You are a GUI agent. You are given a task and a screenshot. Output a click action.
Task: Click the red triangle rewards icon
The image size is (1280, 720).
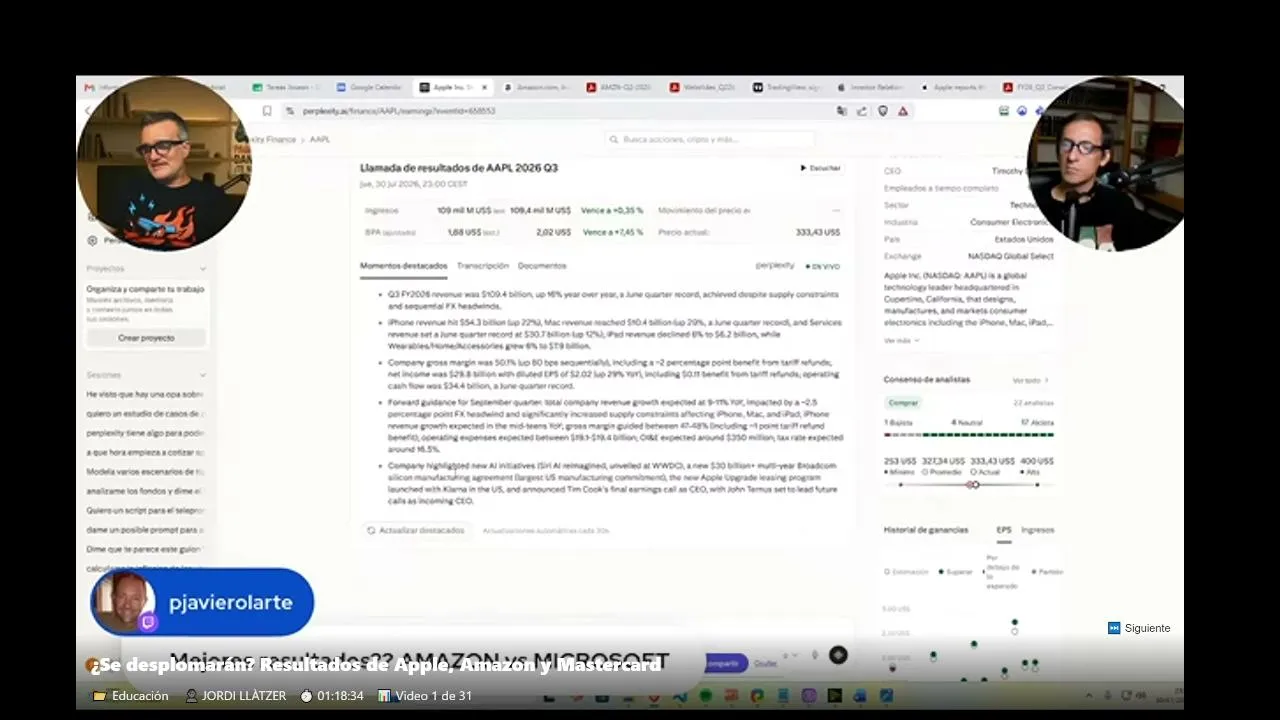point(903,111)
